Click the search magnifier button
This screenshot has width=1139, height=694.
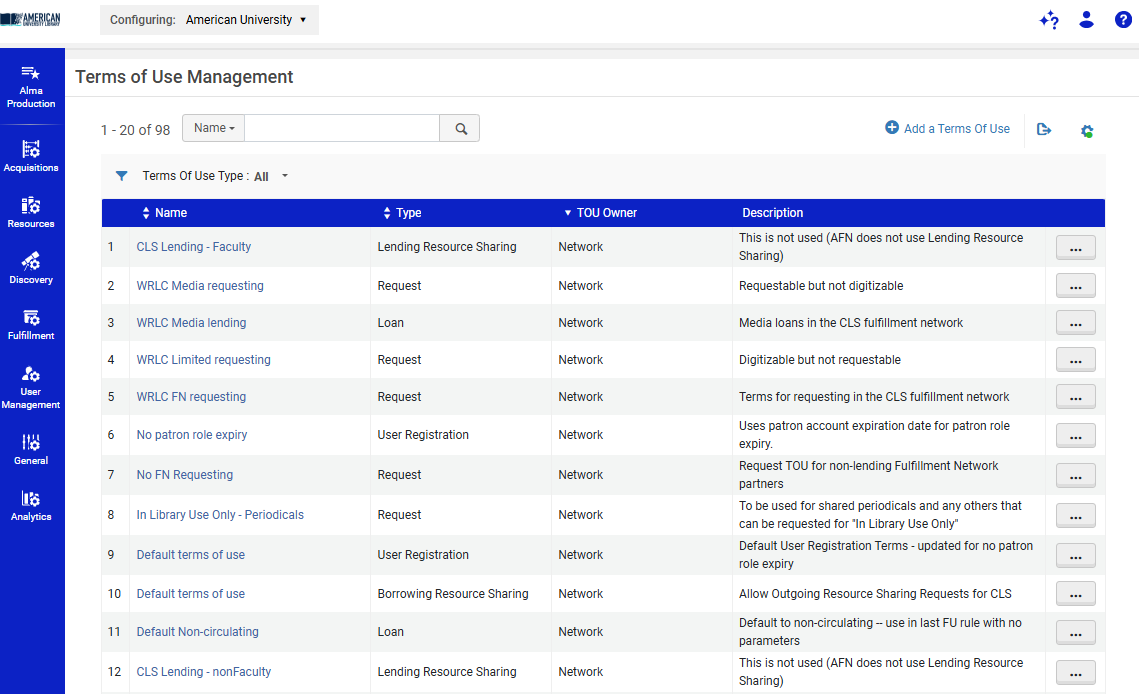tap(460, 128)
